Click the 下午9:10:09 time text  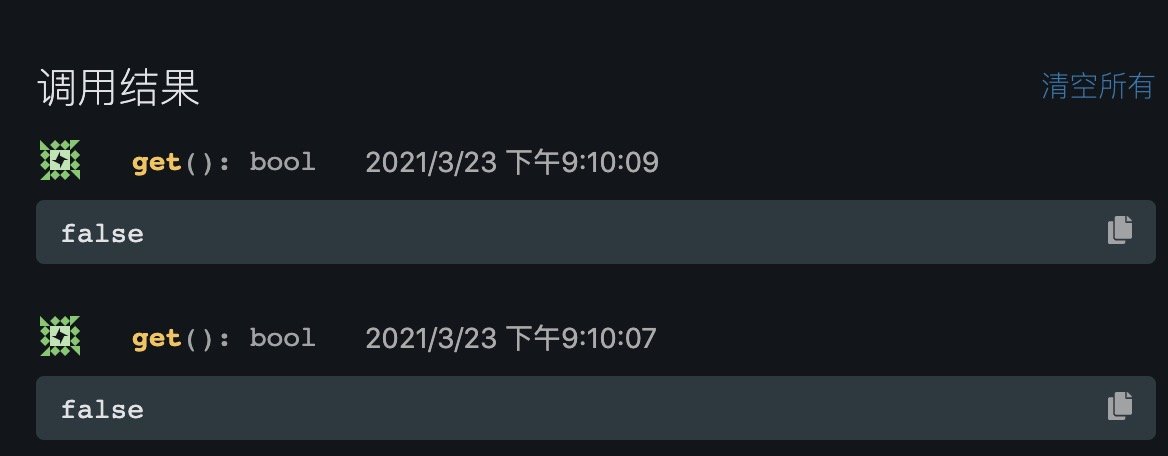click(x=581, y=162)
